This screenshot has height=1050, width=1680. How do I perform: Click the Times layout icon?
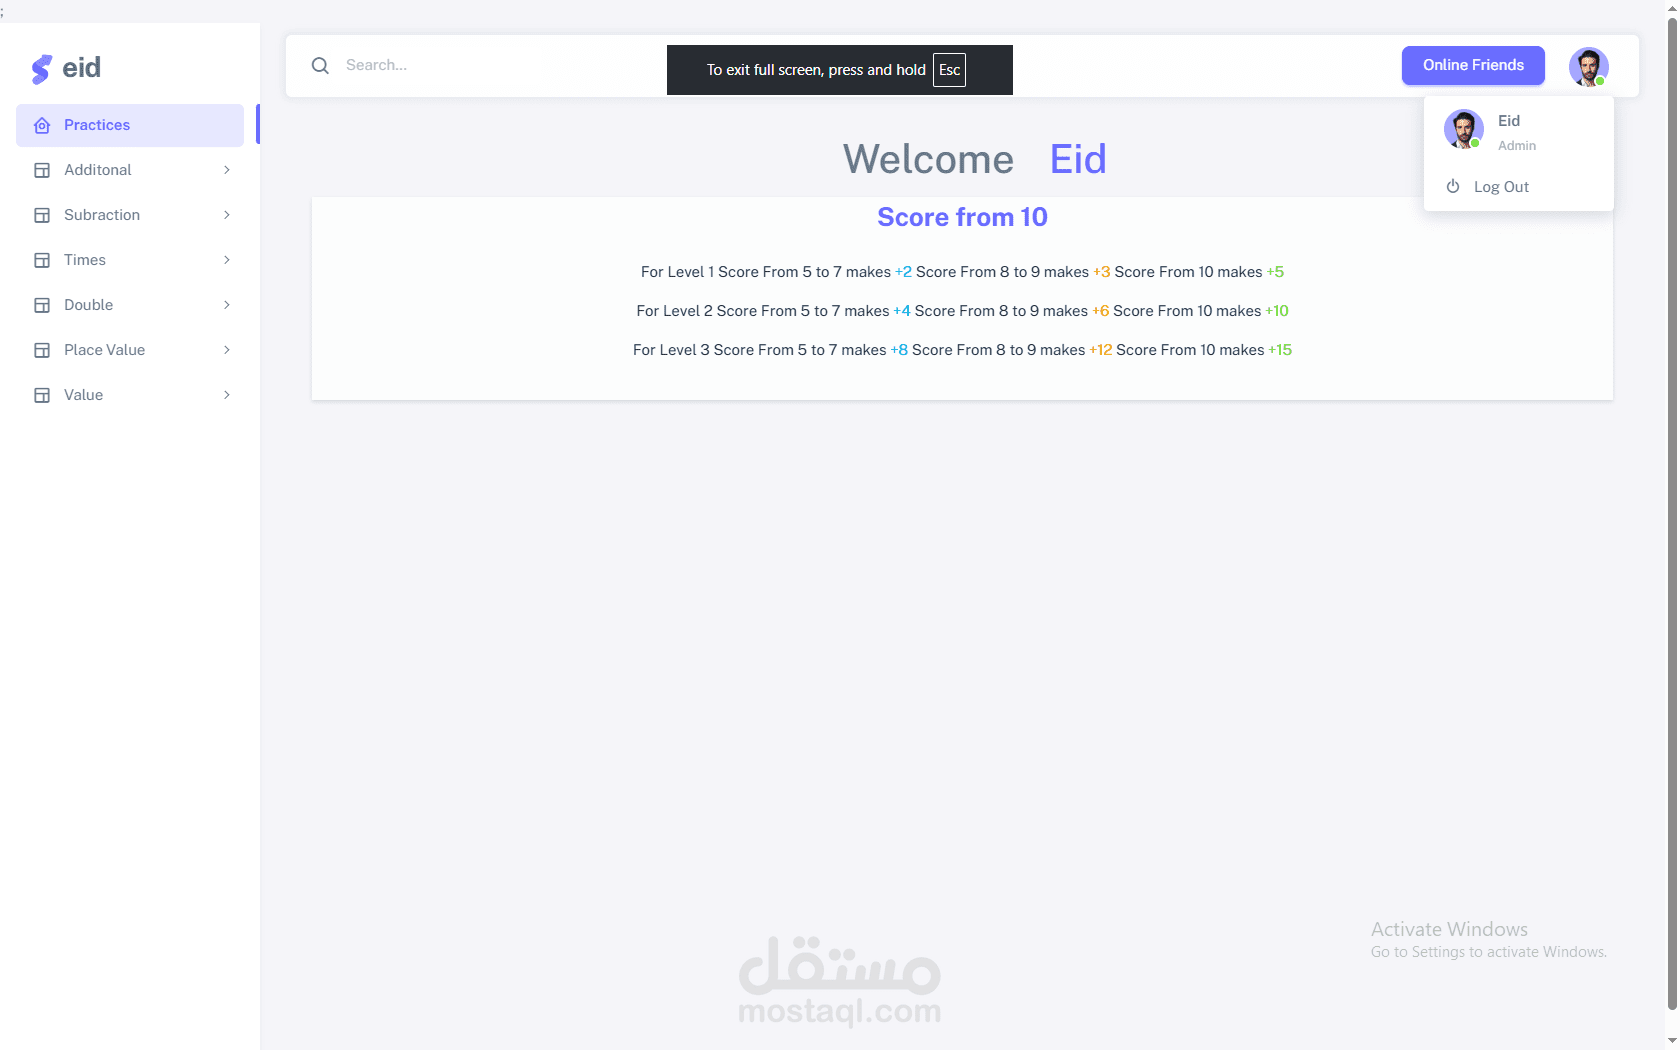(x=42, y=260)
